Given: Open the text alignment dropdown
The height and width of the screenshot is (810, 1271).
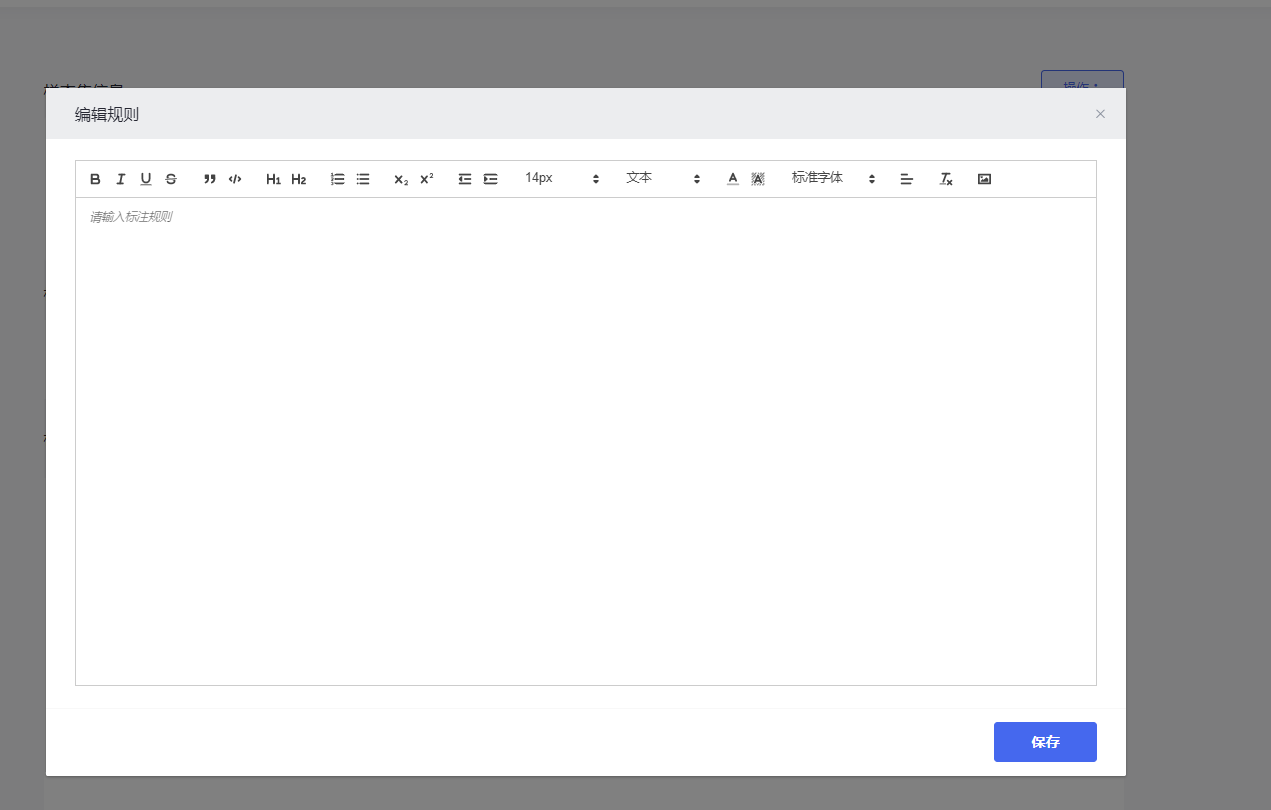Looking at the screenshot, I should [907, 179].
